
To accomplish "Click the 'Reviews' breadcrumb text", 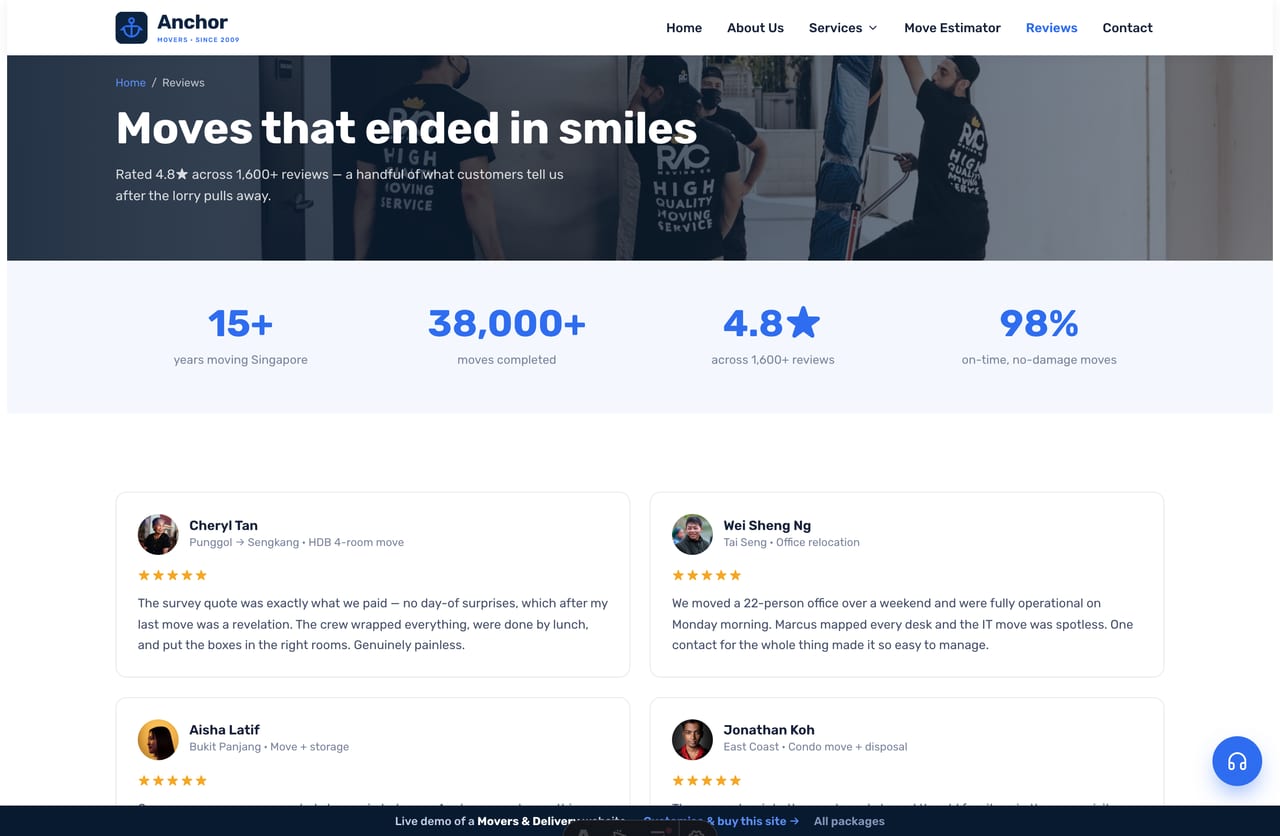I will tap(183, 83).
